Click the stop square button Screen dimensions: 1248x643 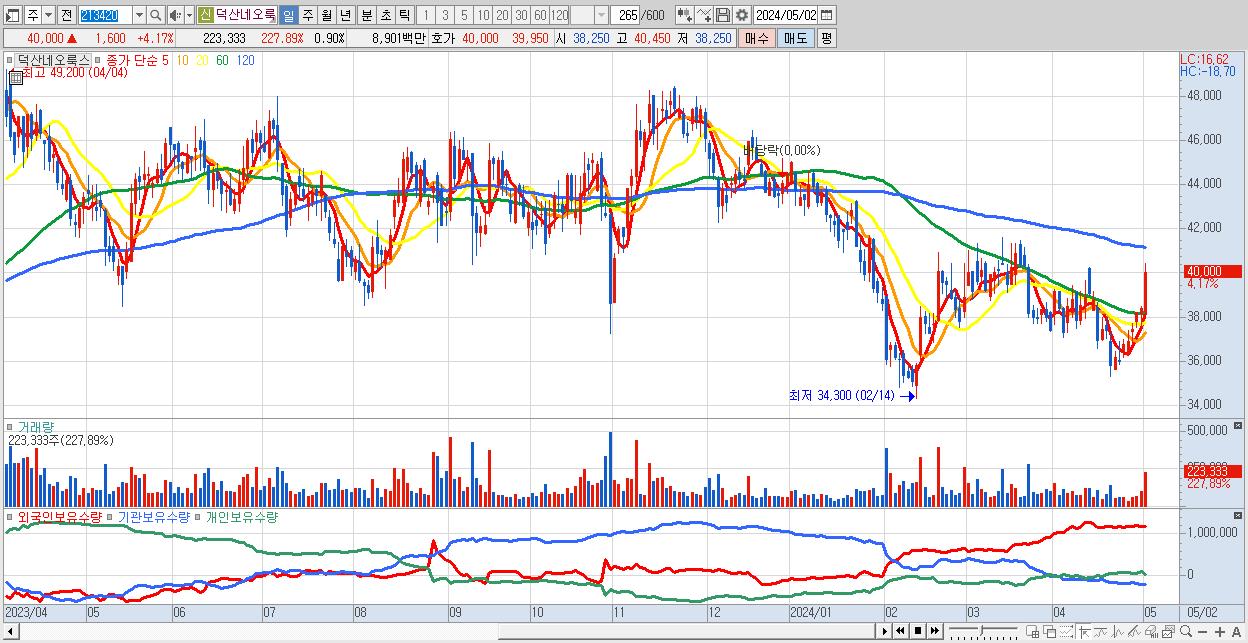pyautogui.click(x=917, y=631)
